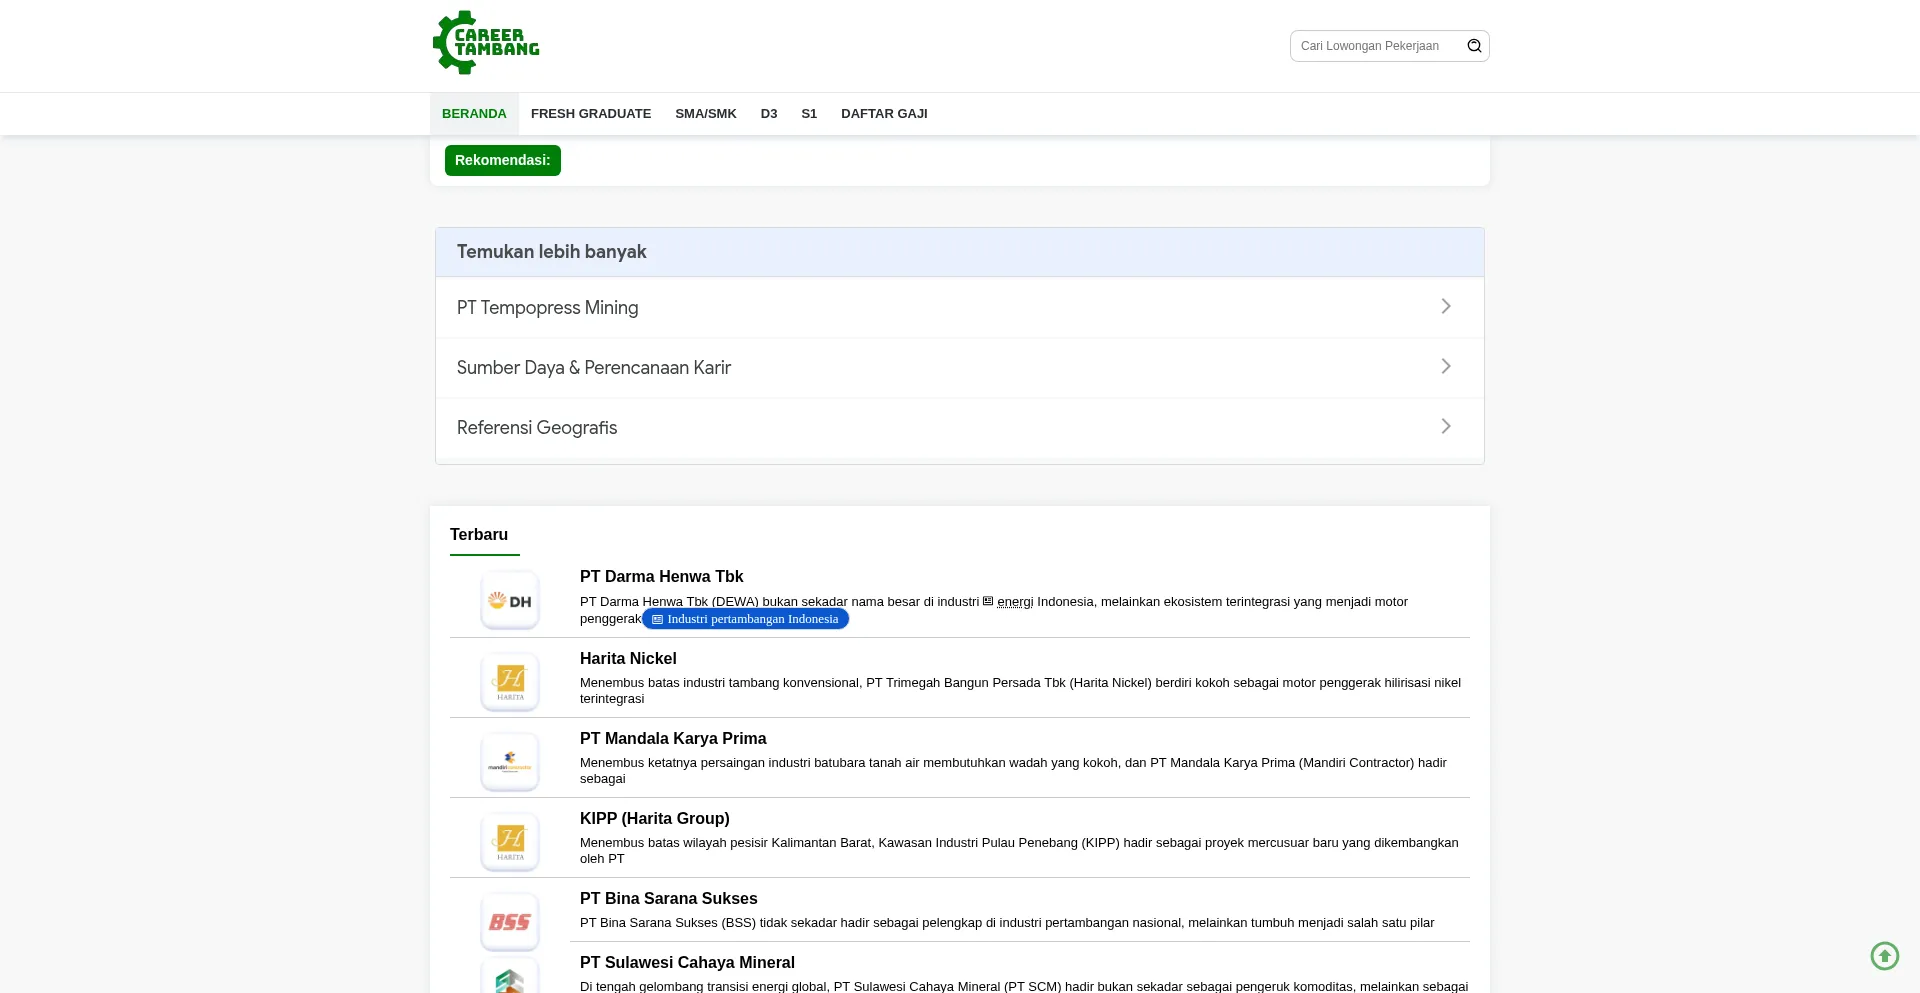The image size is (1920, 993).
Task: Open the PT Bina Sarana Sukses title
Action: click(669, 899)
